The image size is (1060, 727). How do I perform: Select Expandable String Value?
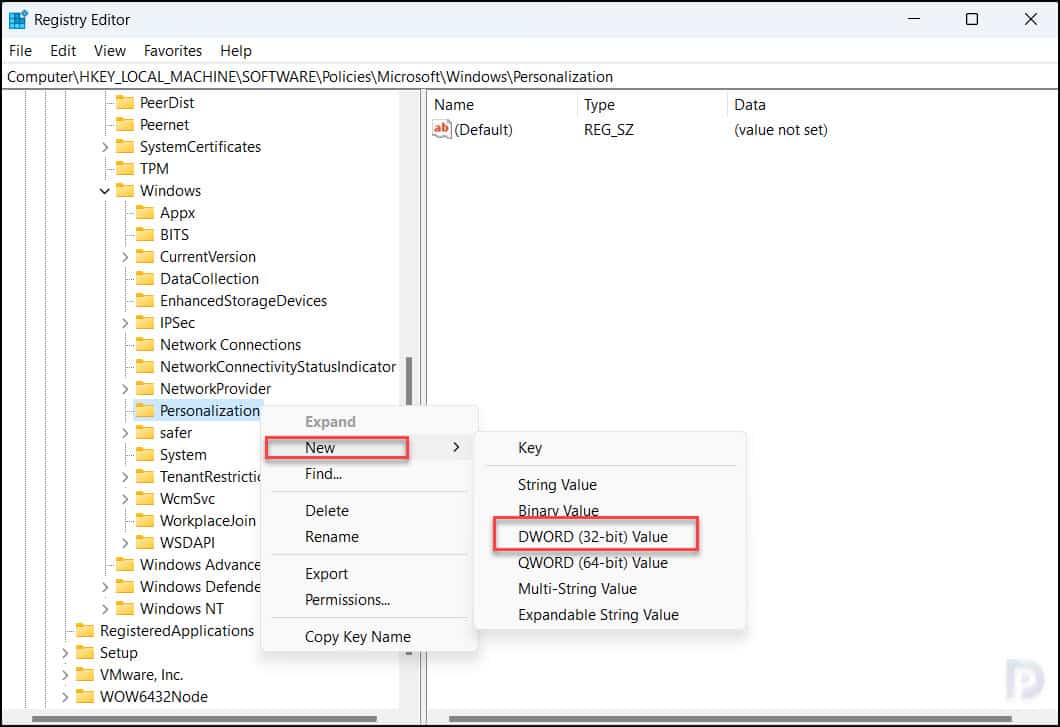point(610,615)
